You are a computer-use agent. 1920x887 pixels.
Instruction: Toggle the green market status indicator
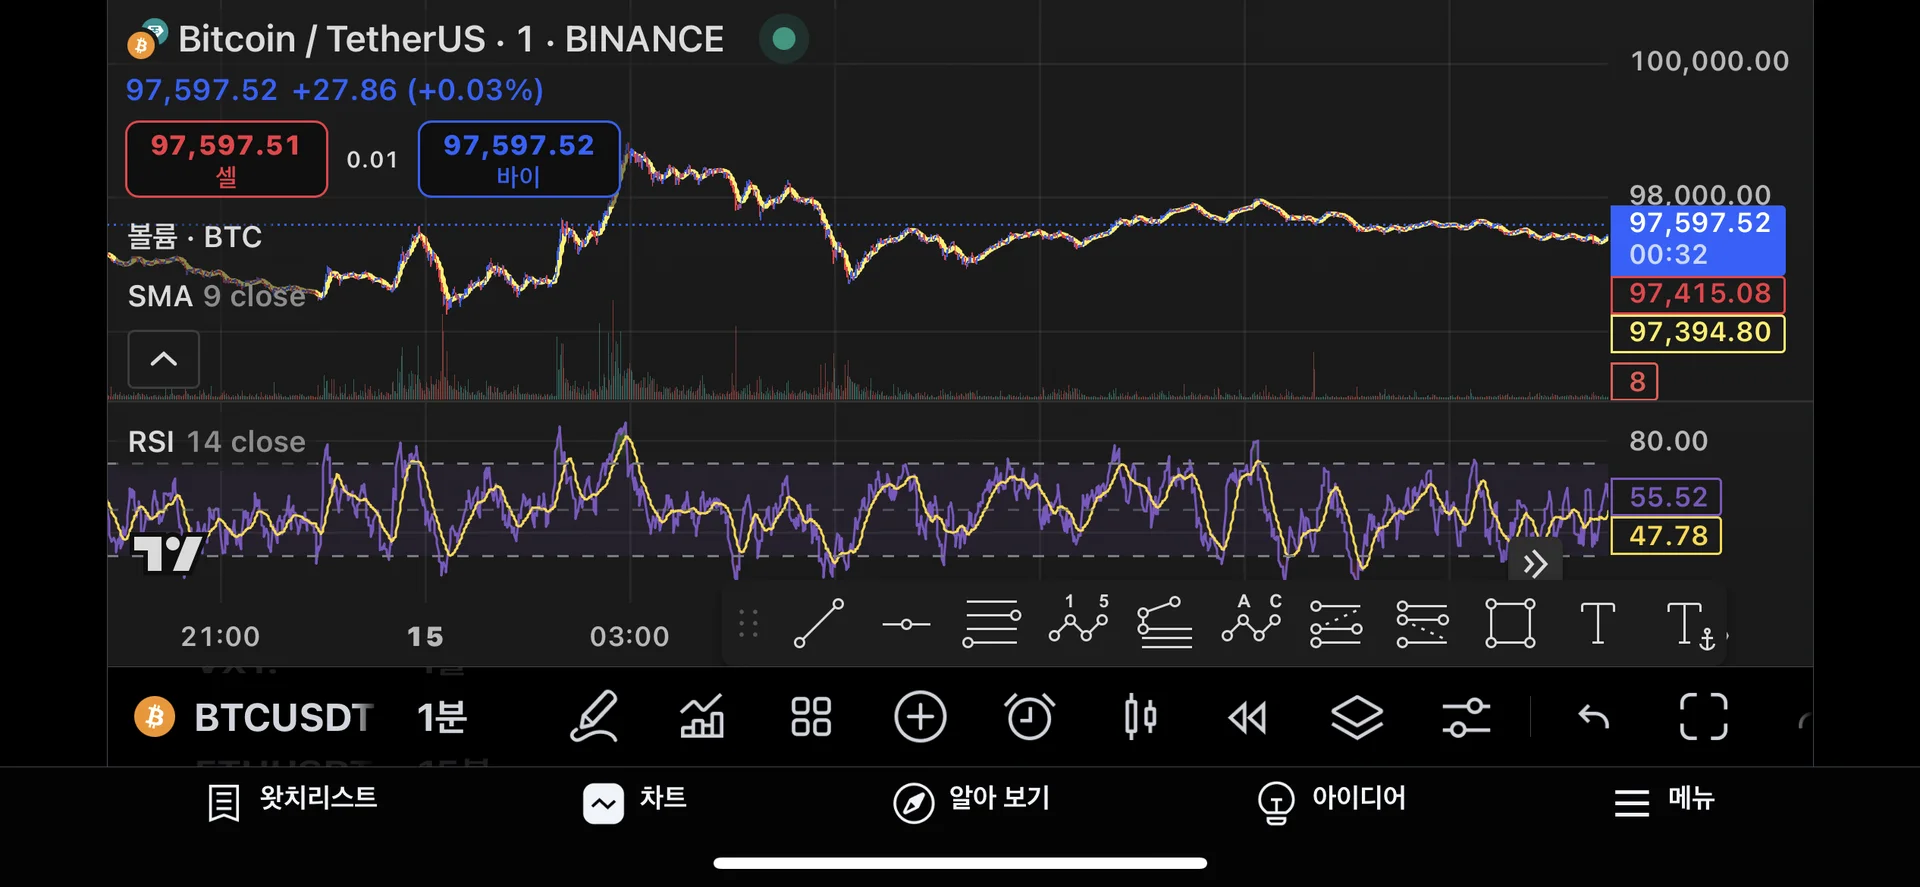pos(784,39)
